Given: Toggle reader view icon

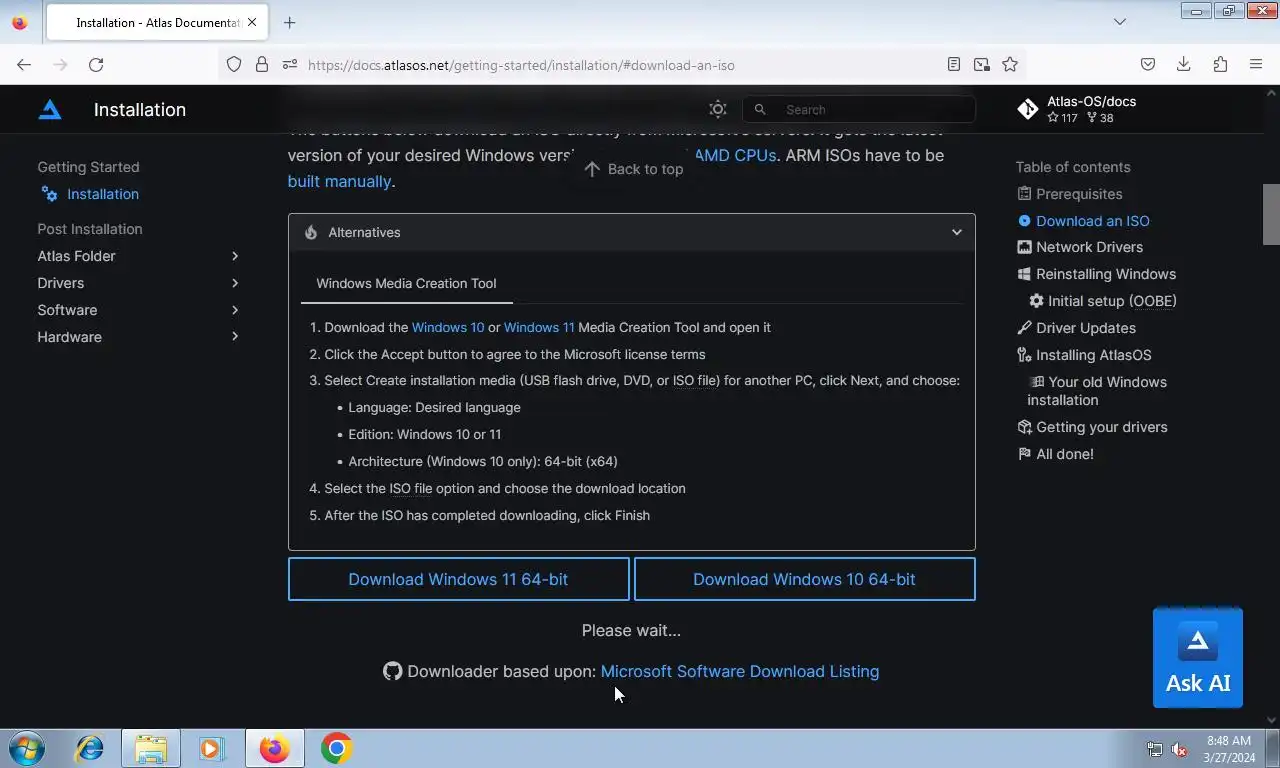Looking at the screenshot, I should click(954, 65).
